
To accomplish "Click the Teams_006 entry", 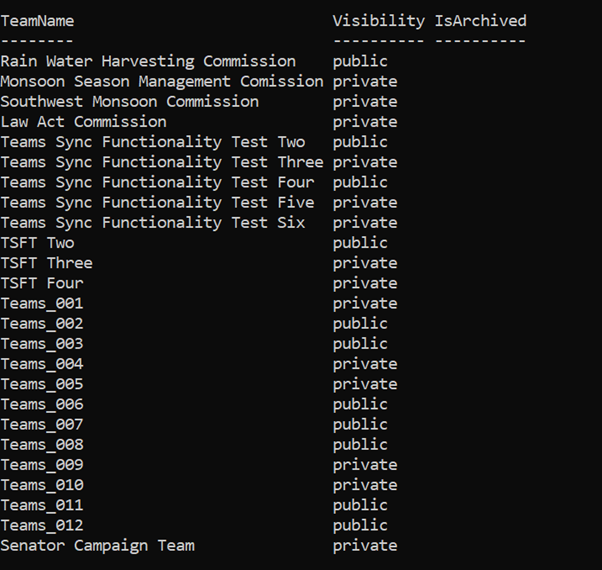I will 42,404.
